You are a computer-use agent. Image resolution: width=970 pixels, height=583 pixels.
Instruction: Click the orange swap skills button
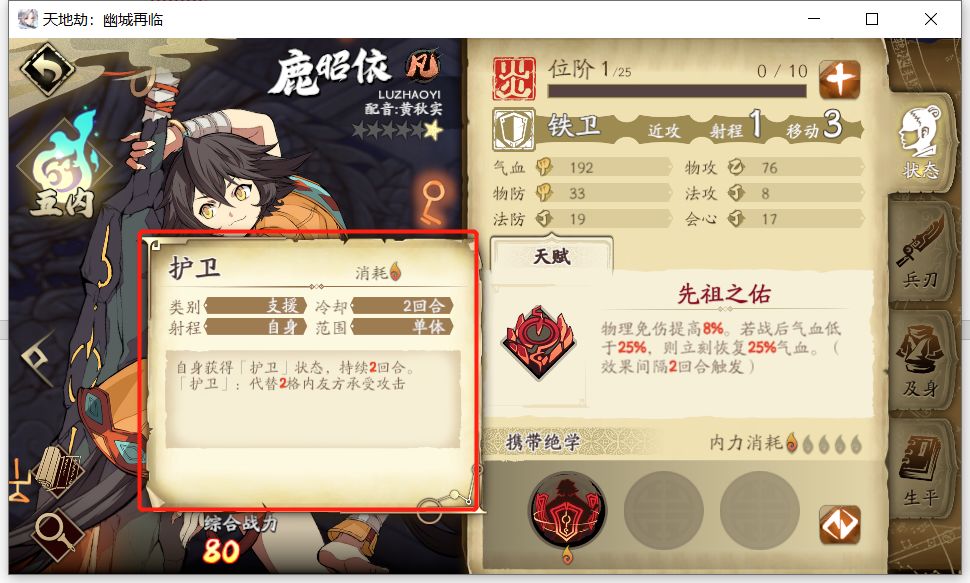(839, 525)
